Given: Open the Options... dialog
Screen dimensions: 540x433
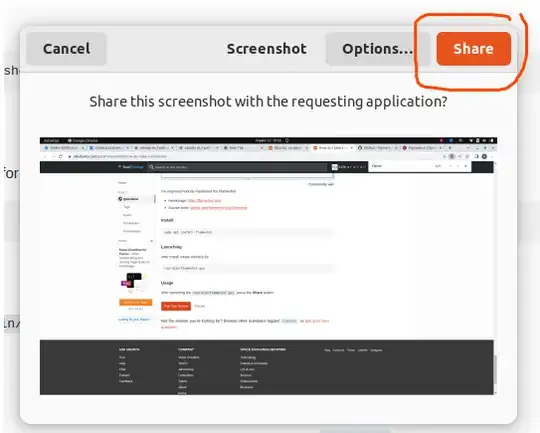Looking at the screenshot, I should [377, 49].
